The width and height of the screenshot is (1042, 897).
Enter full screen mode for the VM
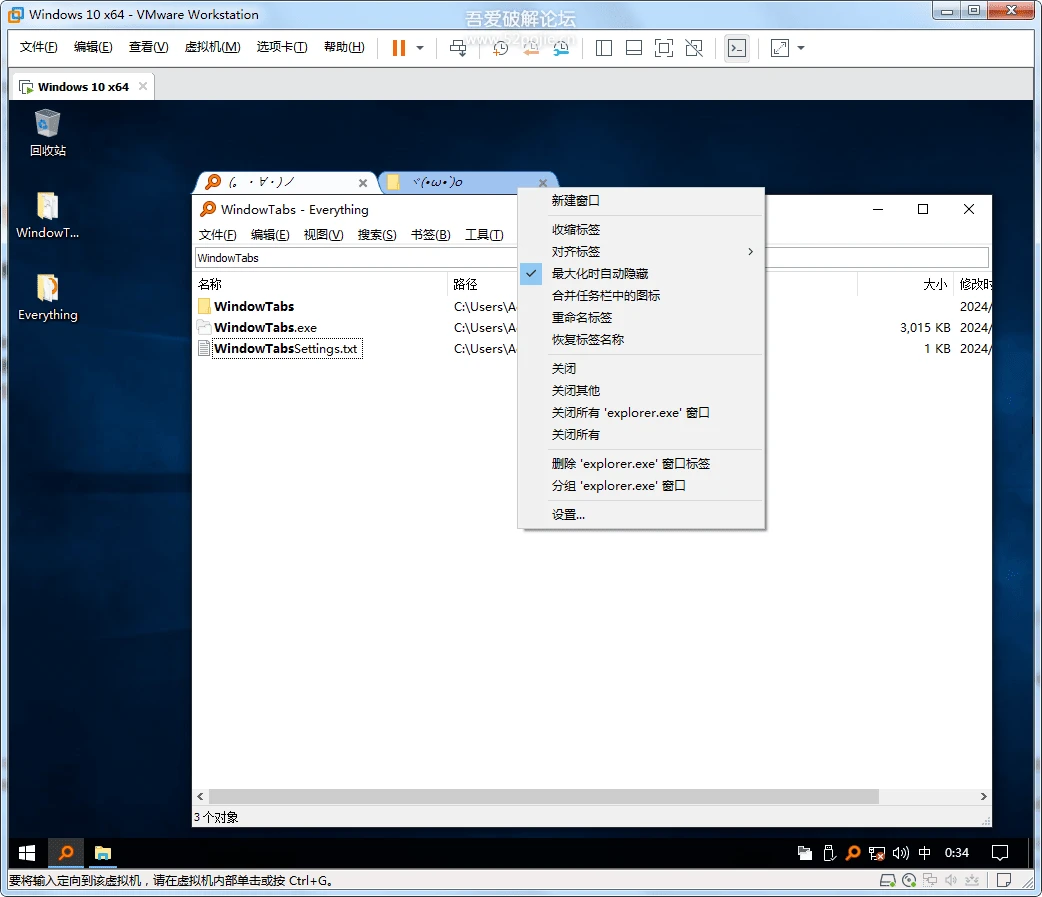pyautogui.click(x=663, y=47)
